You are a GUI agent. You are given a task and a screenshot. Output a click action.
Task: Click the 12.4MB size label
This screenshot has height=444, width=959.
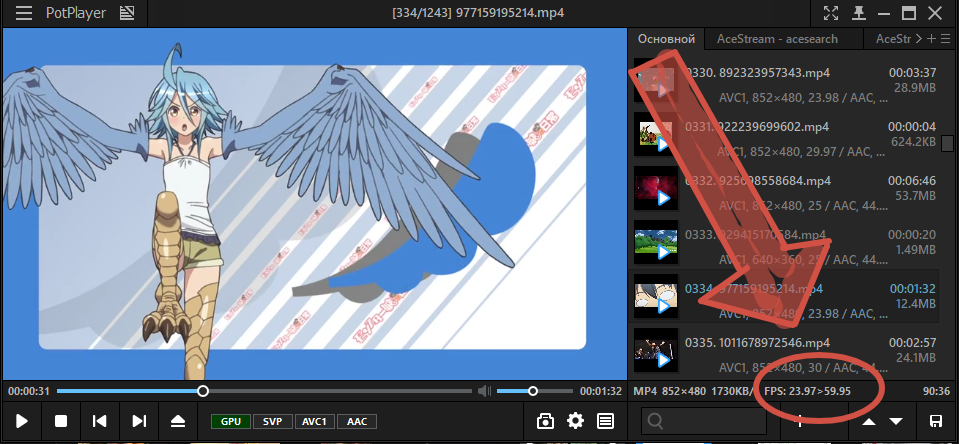tap(915, 303)
